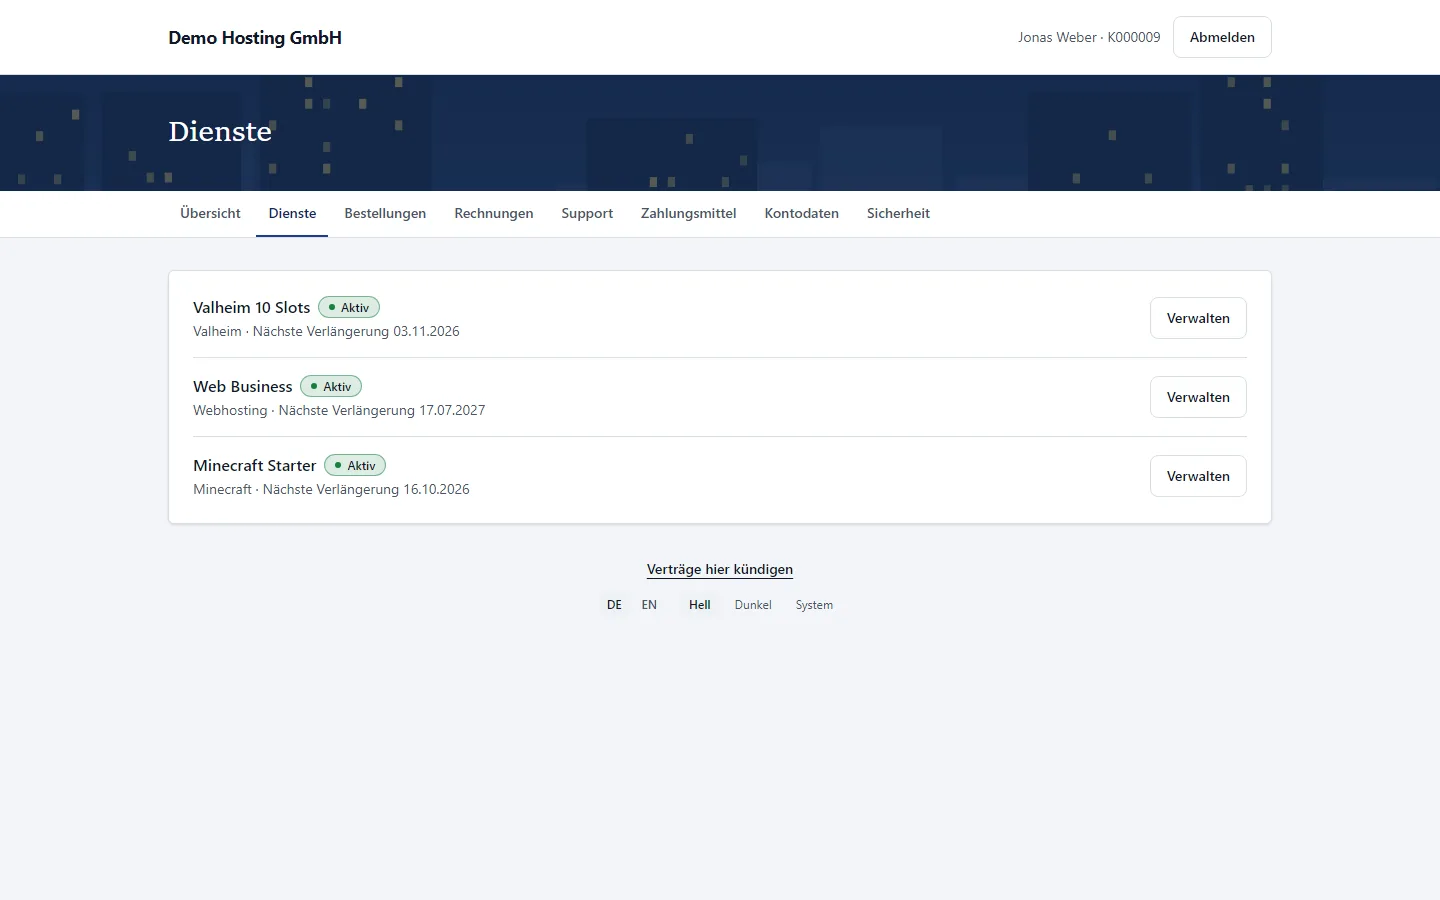Open Verwalten for Minecraft Starter

(1198, 476)
